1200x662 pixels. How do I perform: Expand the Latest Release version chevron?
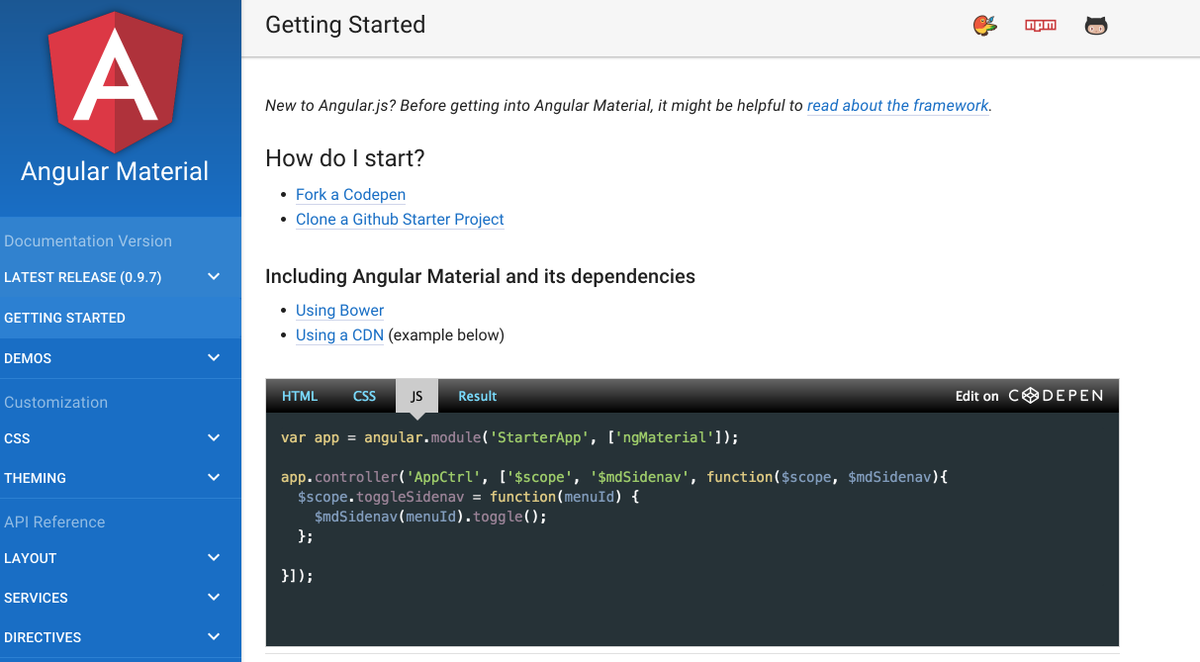[x=213, y=277]
